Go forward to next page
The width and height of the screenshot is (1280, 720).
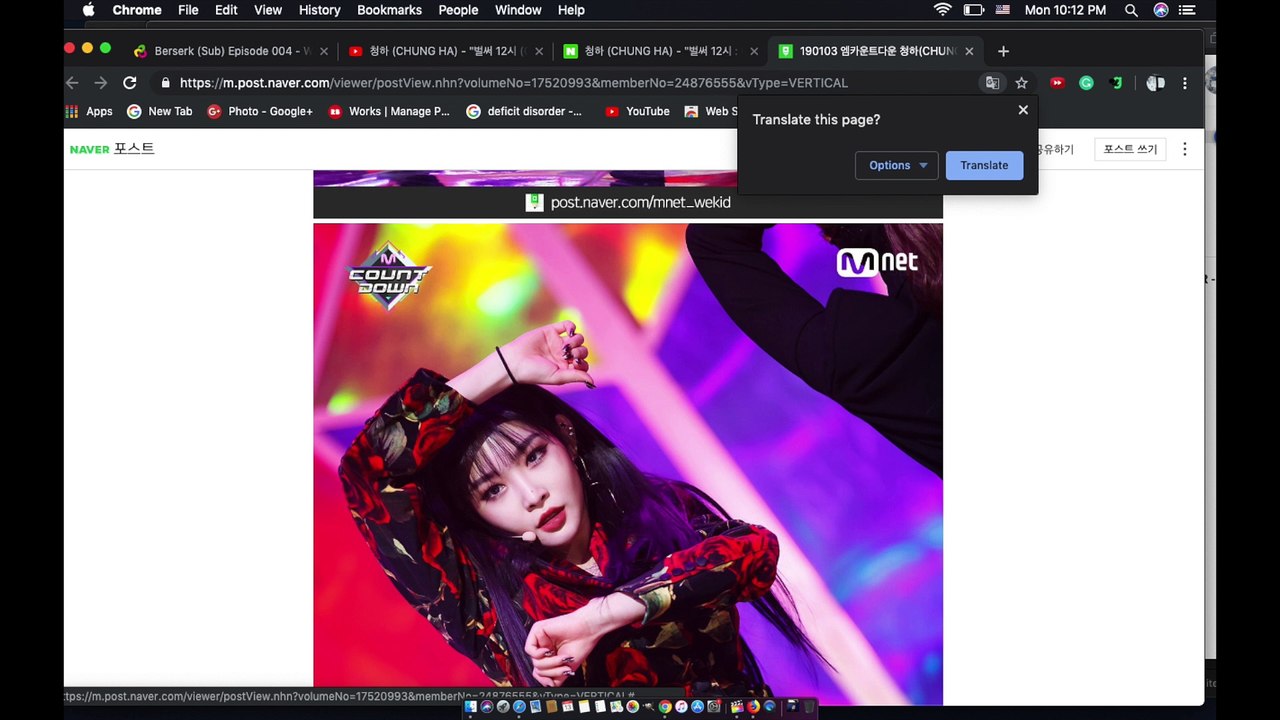coord(100,83)
